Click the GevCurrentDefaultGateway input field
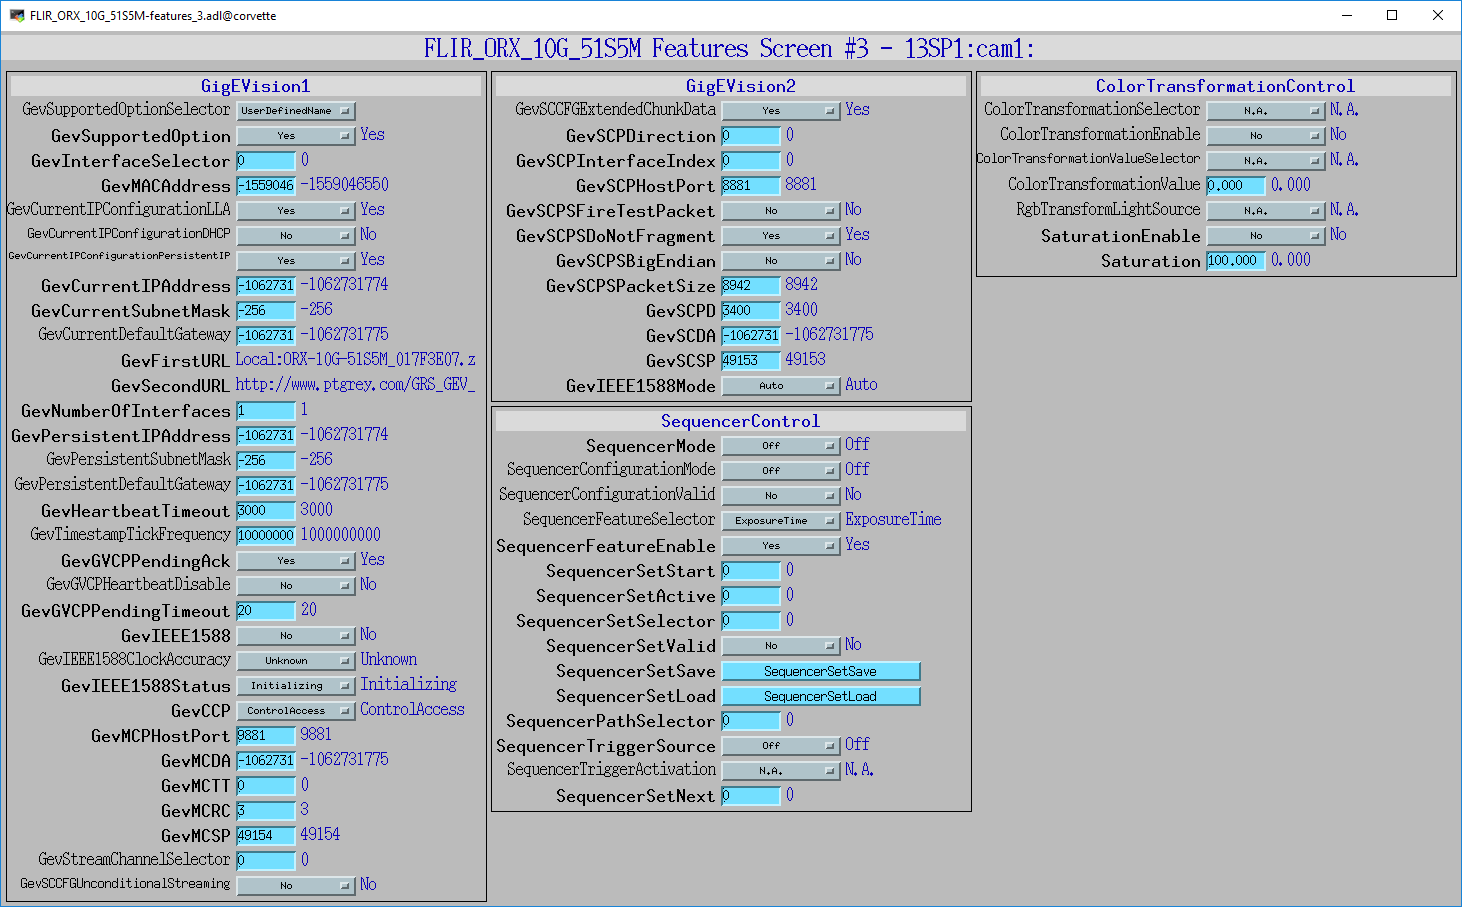 (266, 336)
